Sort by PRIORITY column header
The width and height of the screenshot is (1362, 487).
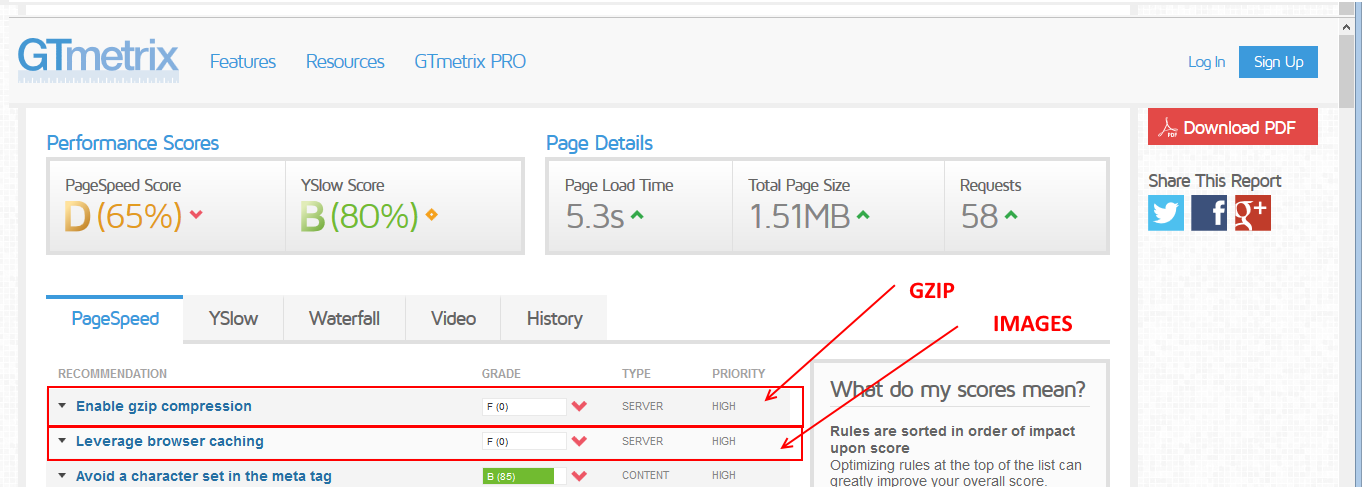[x=738, y=374]
